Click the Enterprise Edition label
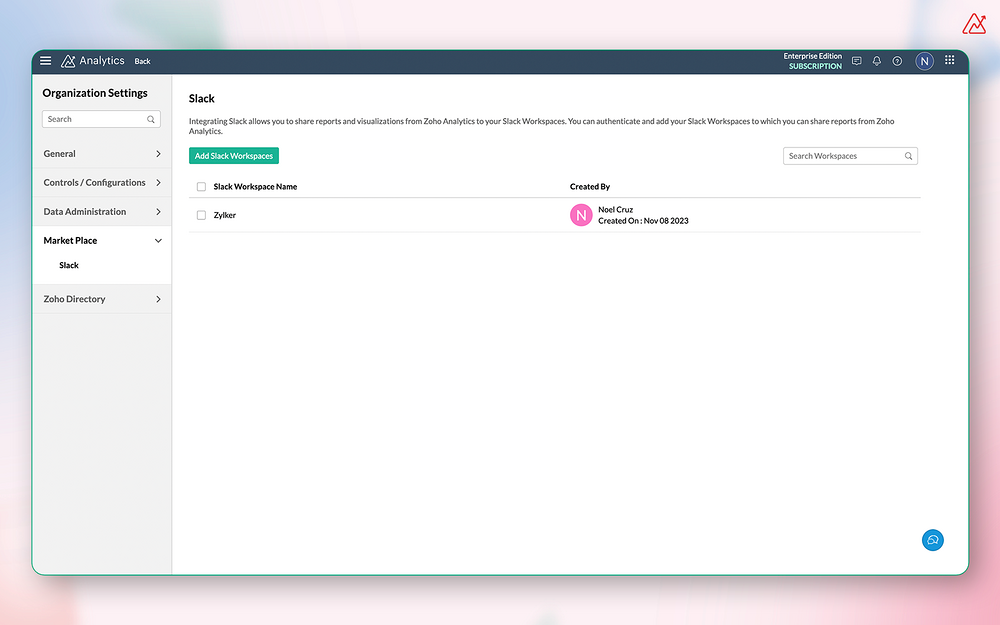This screenshot has width=1000, height=625. (812, 56)
